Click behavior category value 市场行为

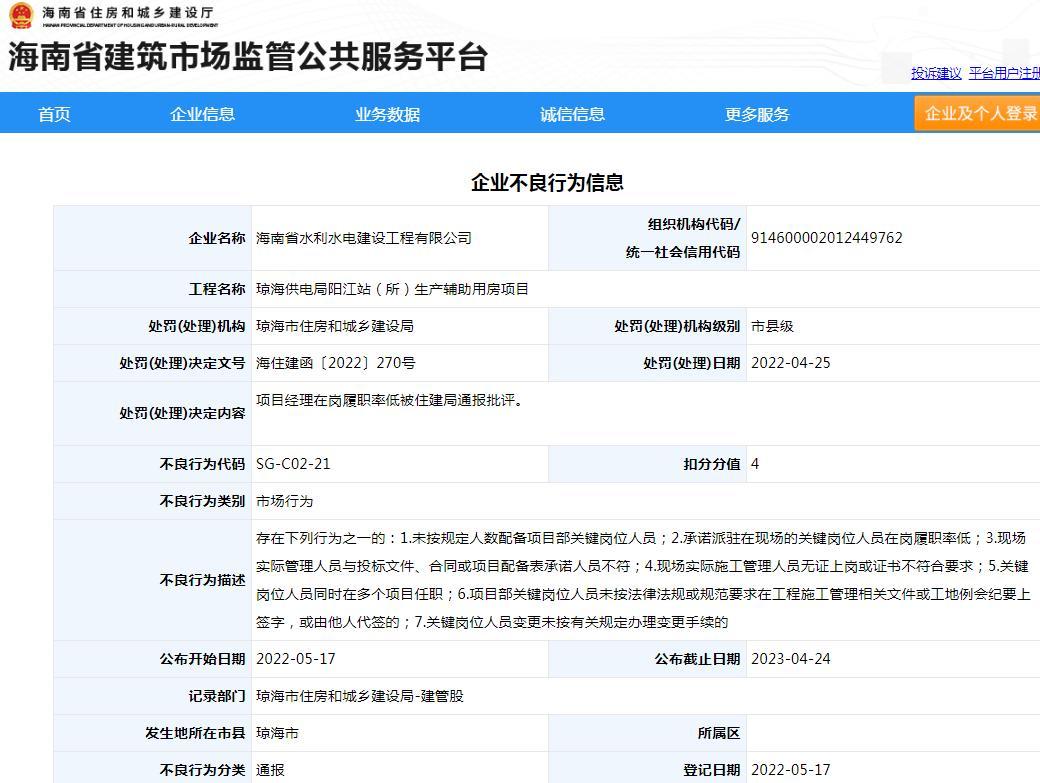tap(285, 501)
